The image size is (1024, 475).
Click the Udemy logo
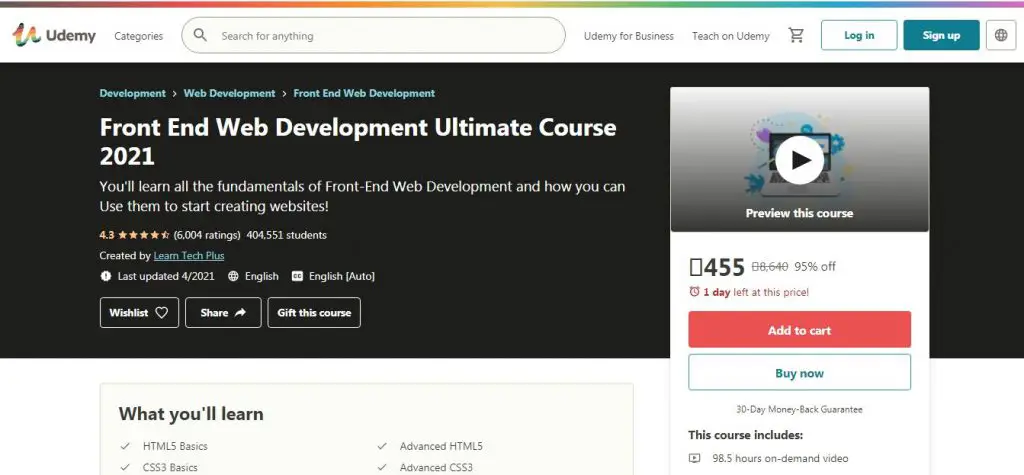(x=54, y=36)
